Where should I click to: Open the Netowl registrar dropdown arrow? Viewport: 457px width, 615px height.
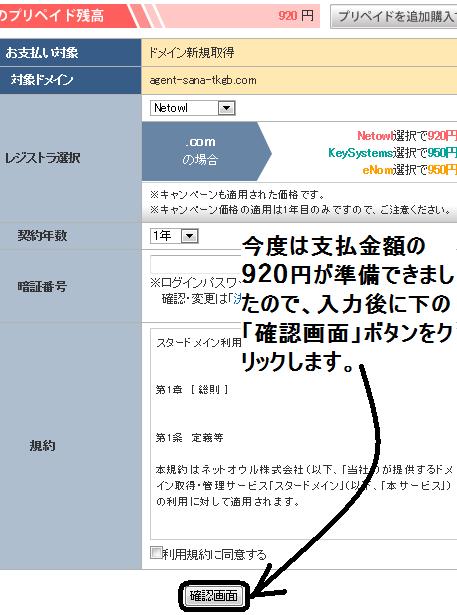[x=226, y=108]
